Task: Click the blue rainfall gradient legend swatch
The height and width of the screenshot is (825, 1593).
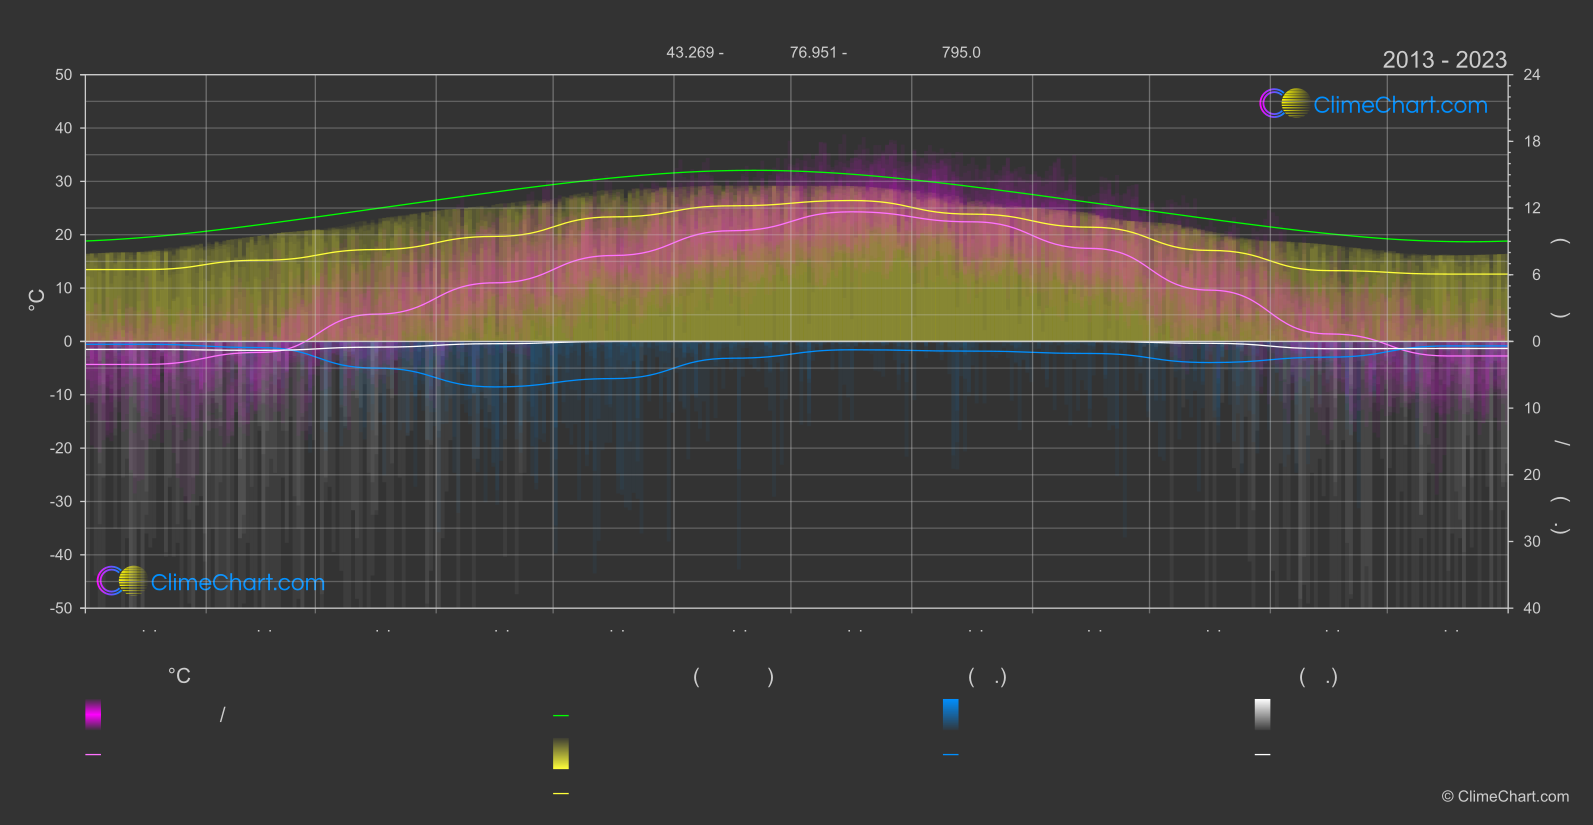Action: tap(951, 714)
